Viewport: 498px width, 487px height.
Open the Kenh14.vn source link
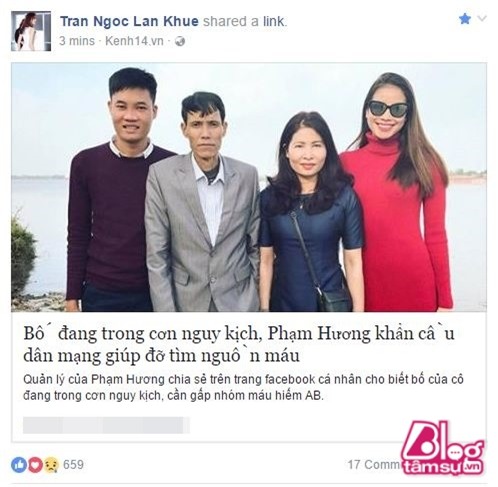[134, 41]
